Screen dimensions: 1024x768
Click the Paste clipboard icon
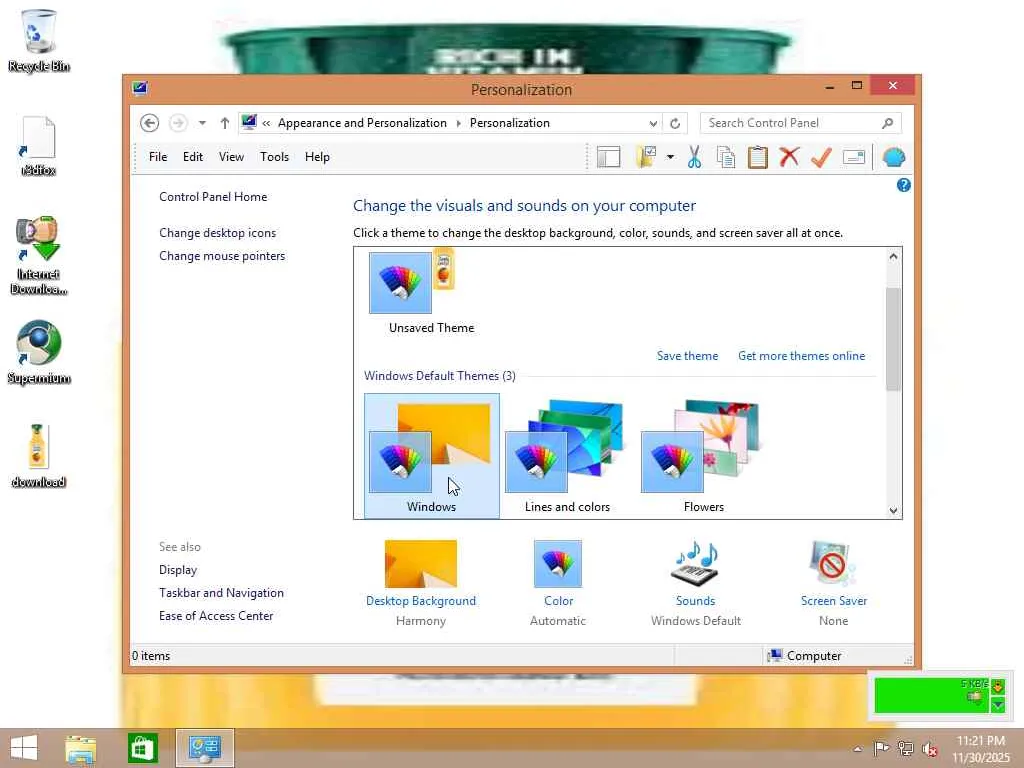coord(758,157)
